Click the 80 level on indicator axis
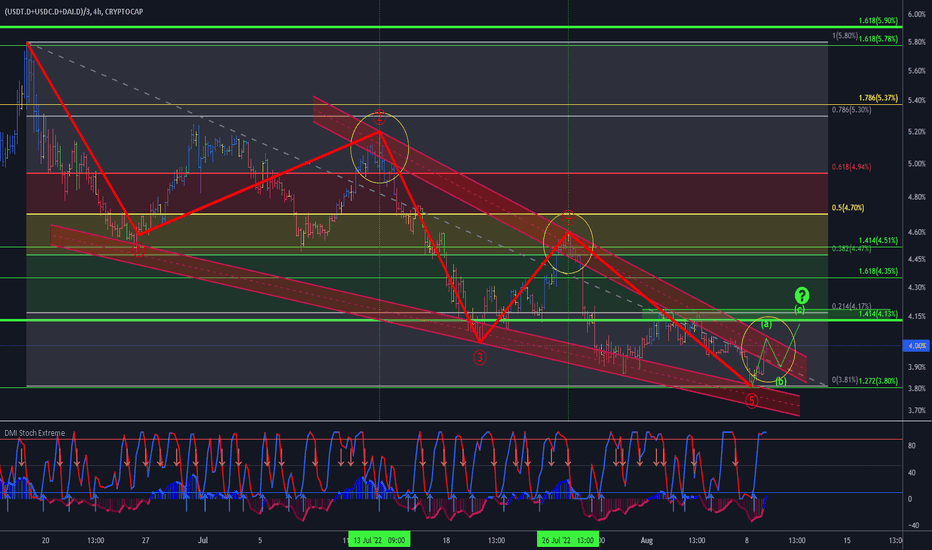 coord(911,445)
